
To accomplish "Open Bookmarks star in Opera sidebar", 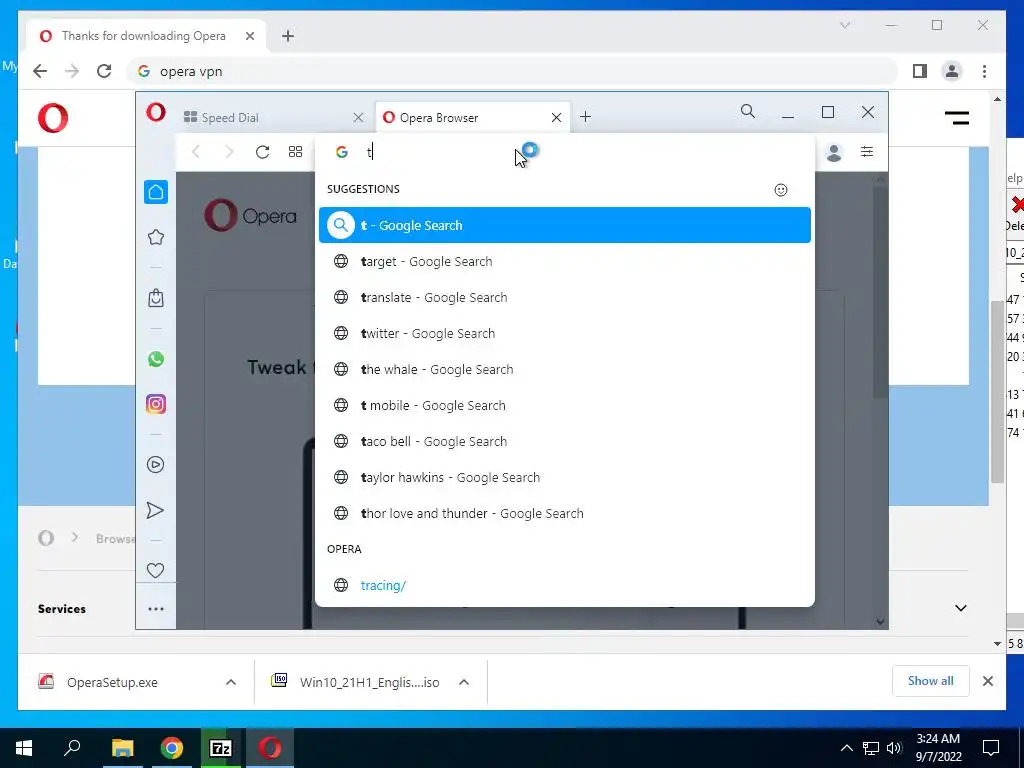I will pyautogui.click(x=155, y=237).
